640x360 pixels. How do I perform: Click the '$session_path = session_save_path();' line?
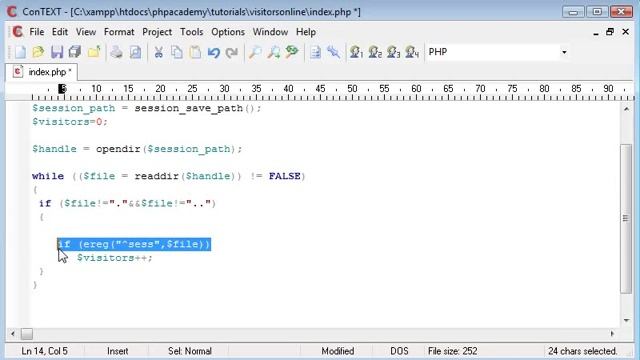coord(146,108)
